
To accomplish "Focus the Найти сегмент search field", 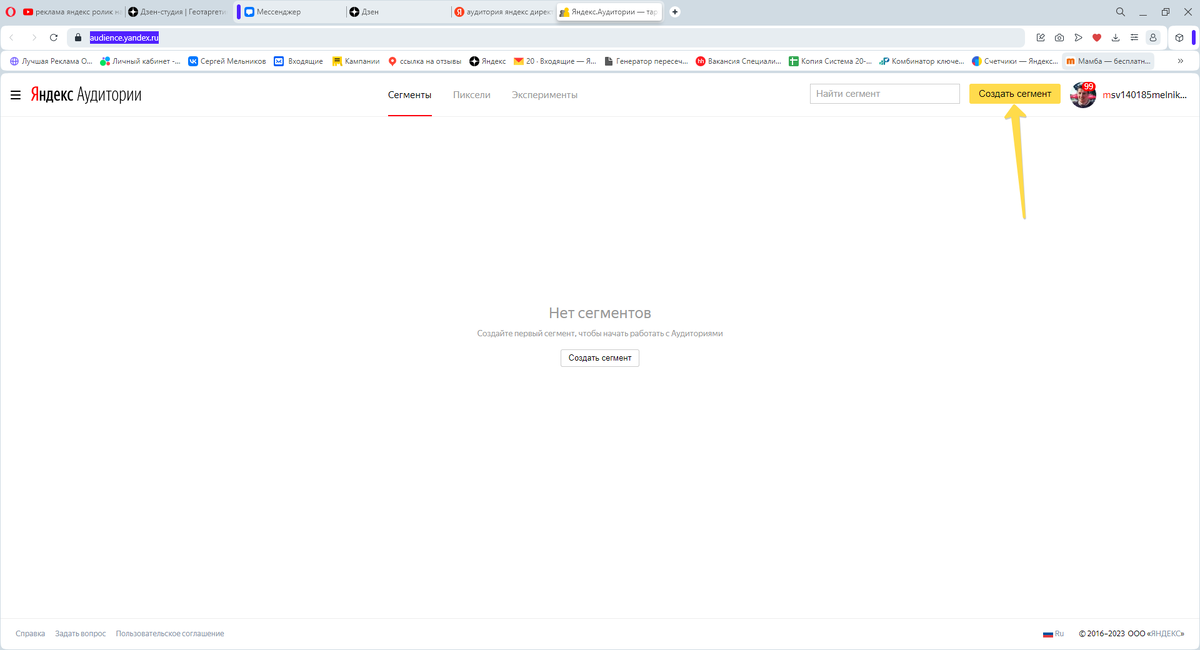I will [885, 94].
